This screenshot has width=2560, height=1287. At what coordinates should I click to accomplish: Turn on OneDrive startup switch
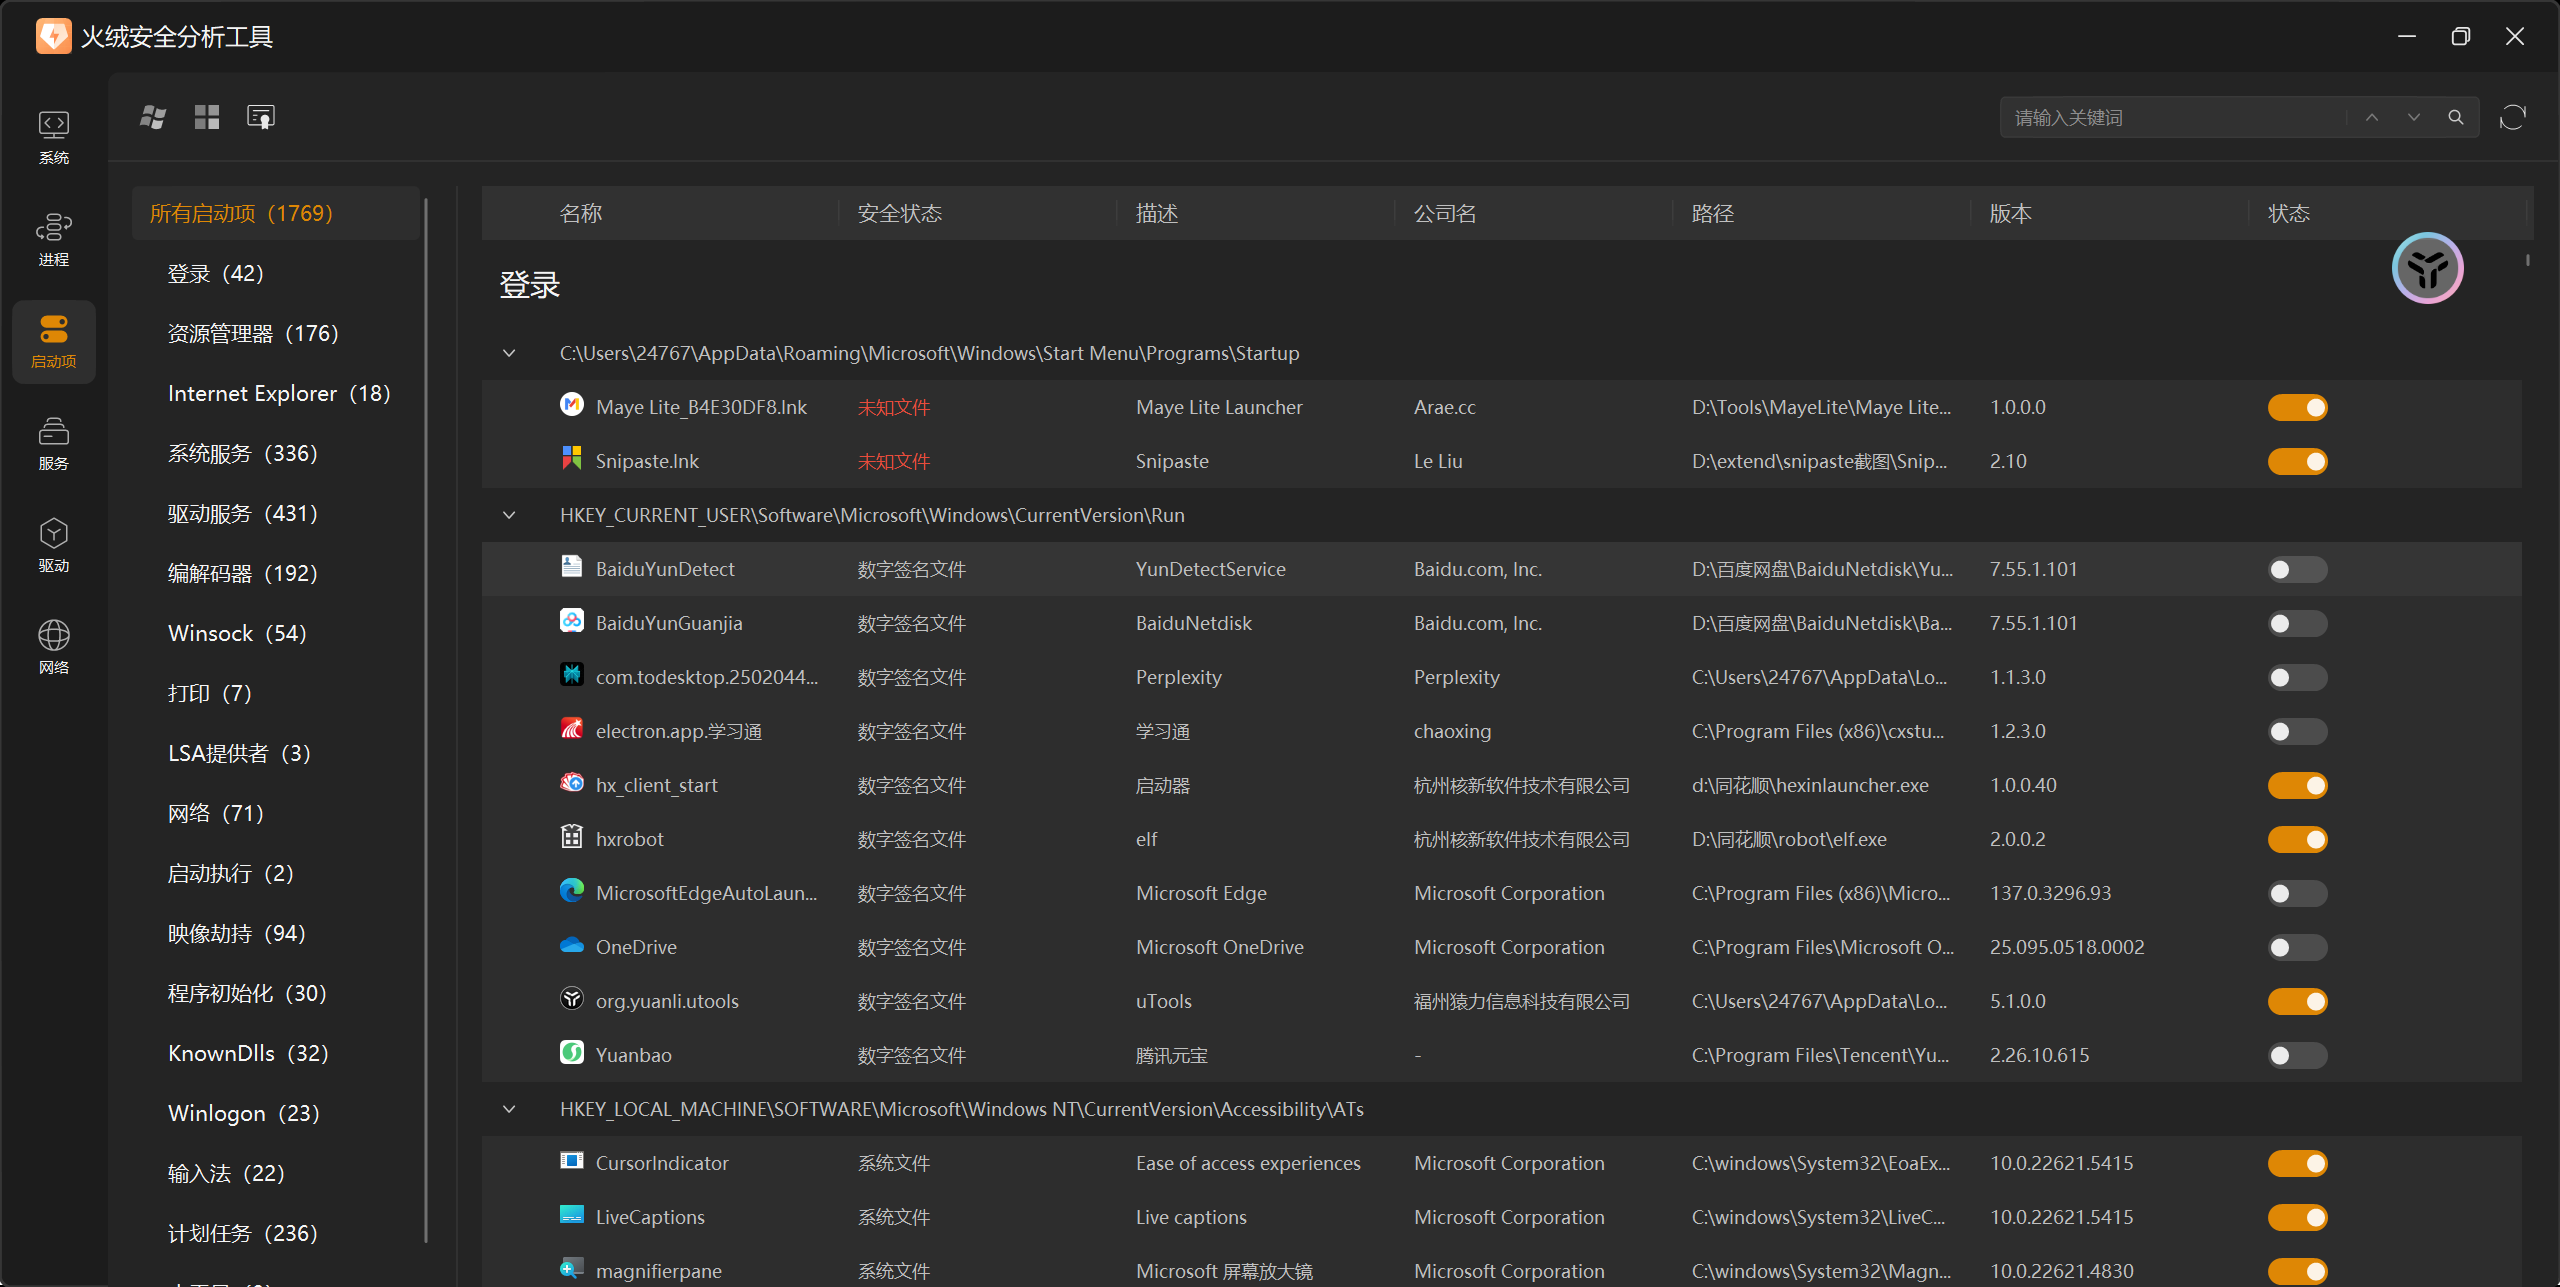[x=2297, y=947]
